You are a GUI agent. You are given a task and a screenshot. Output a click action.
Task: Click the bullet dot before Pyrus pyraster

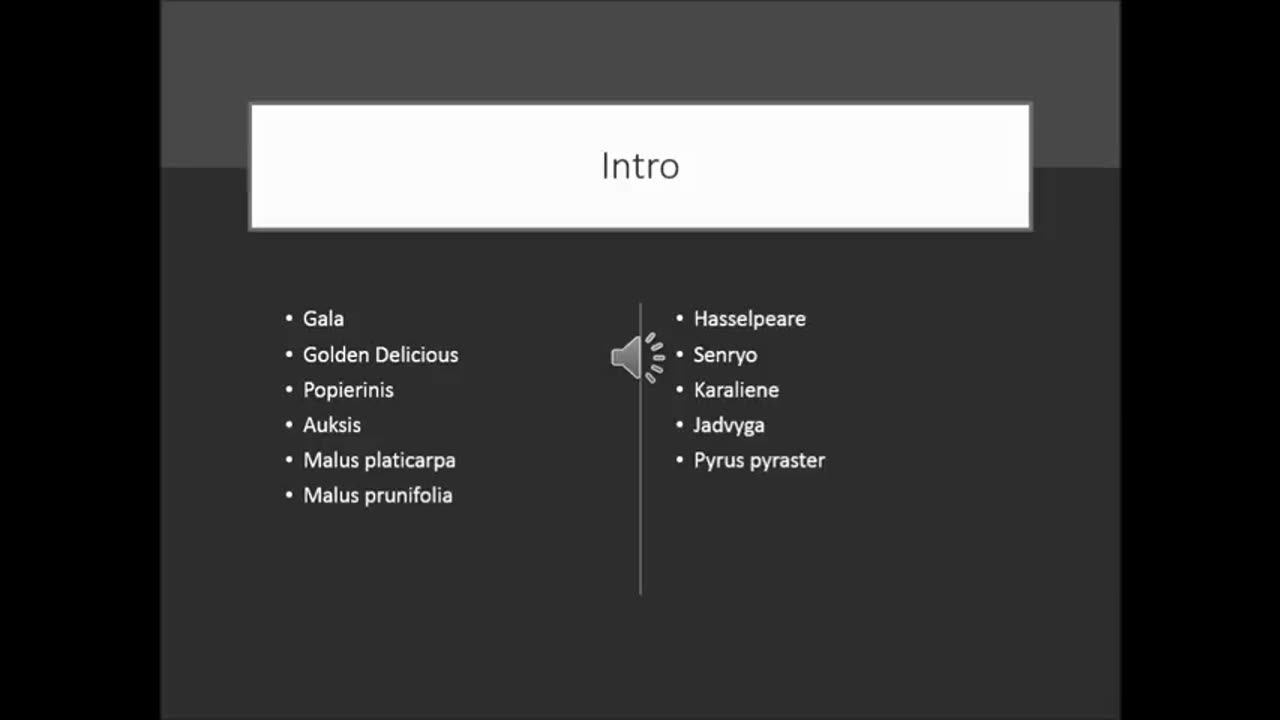click(680, 461)
